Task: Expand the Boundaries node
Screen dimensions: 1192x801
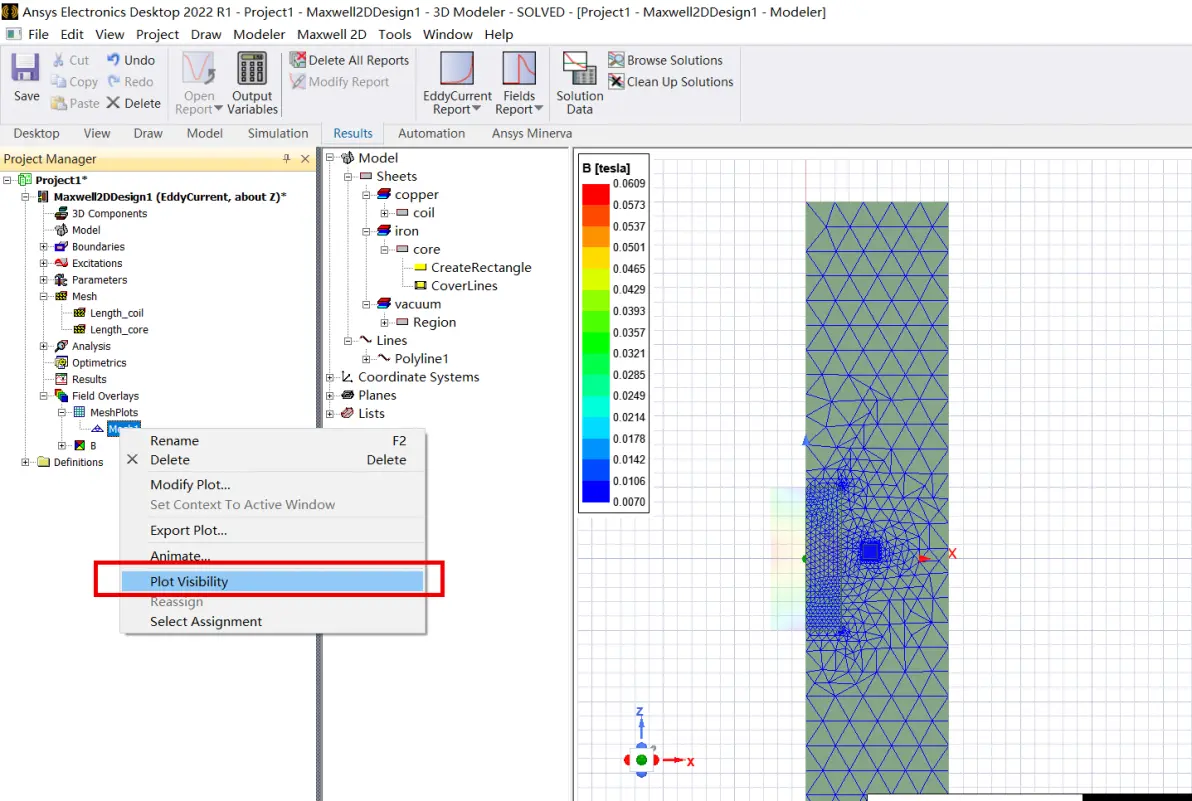Action: click(x=44, y=247)
